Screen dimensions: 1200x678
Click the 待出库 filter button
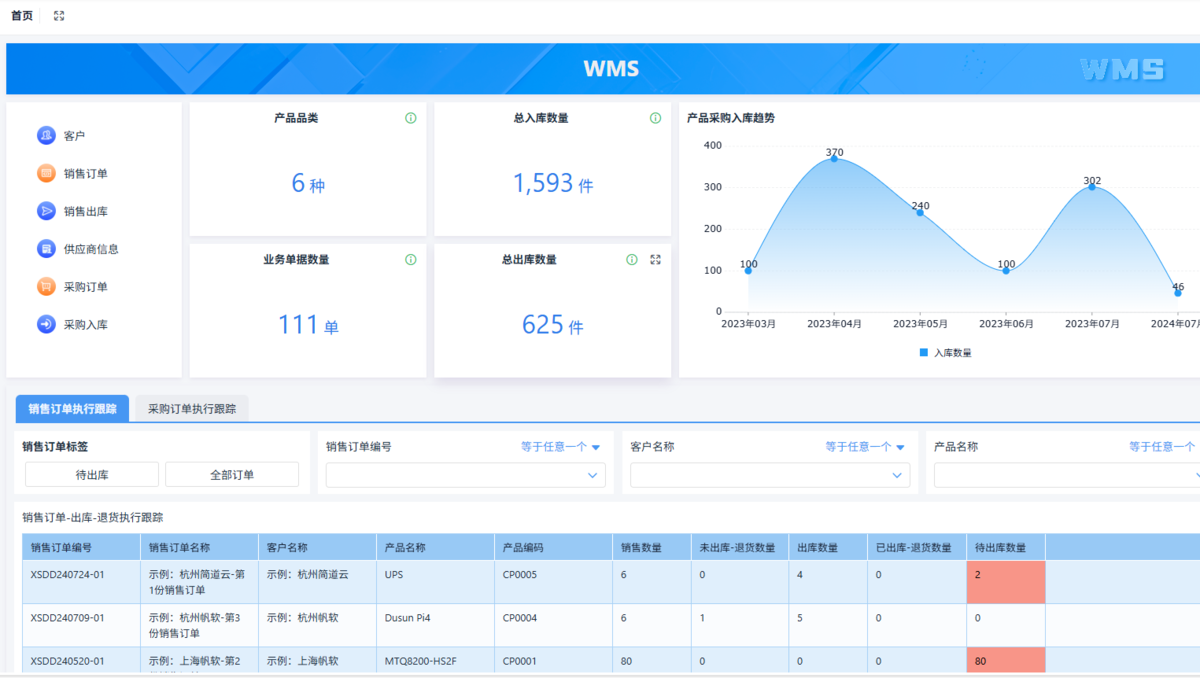(92, 475)
